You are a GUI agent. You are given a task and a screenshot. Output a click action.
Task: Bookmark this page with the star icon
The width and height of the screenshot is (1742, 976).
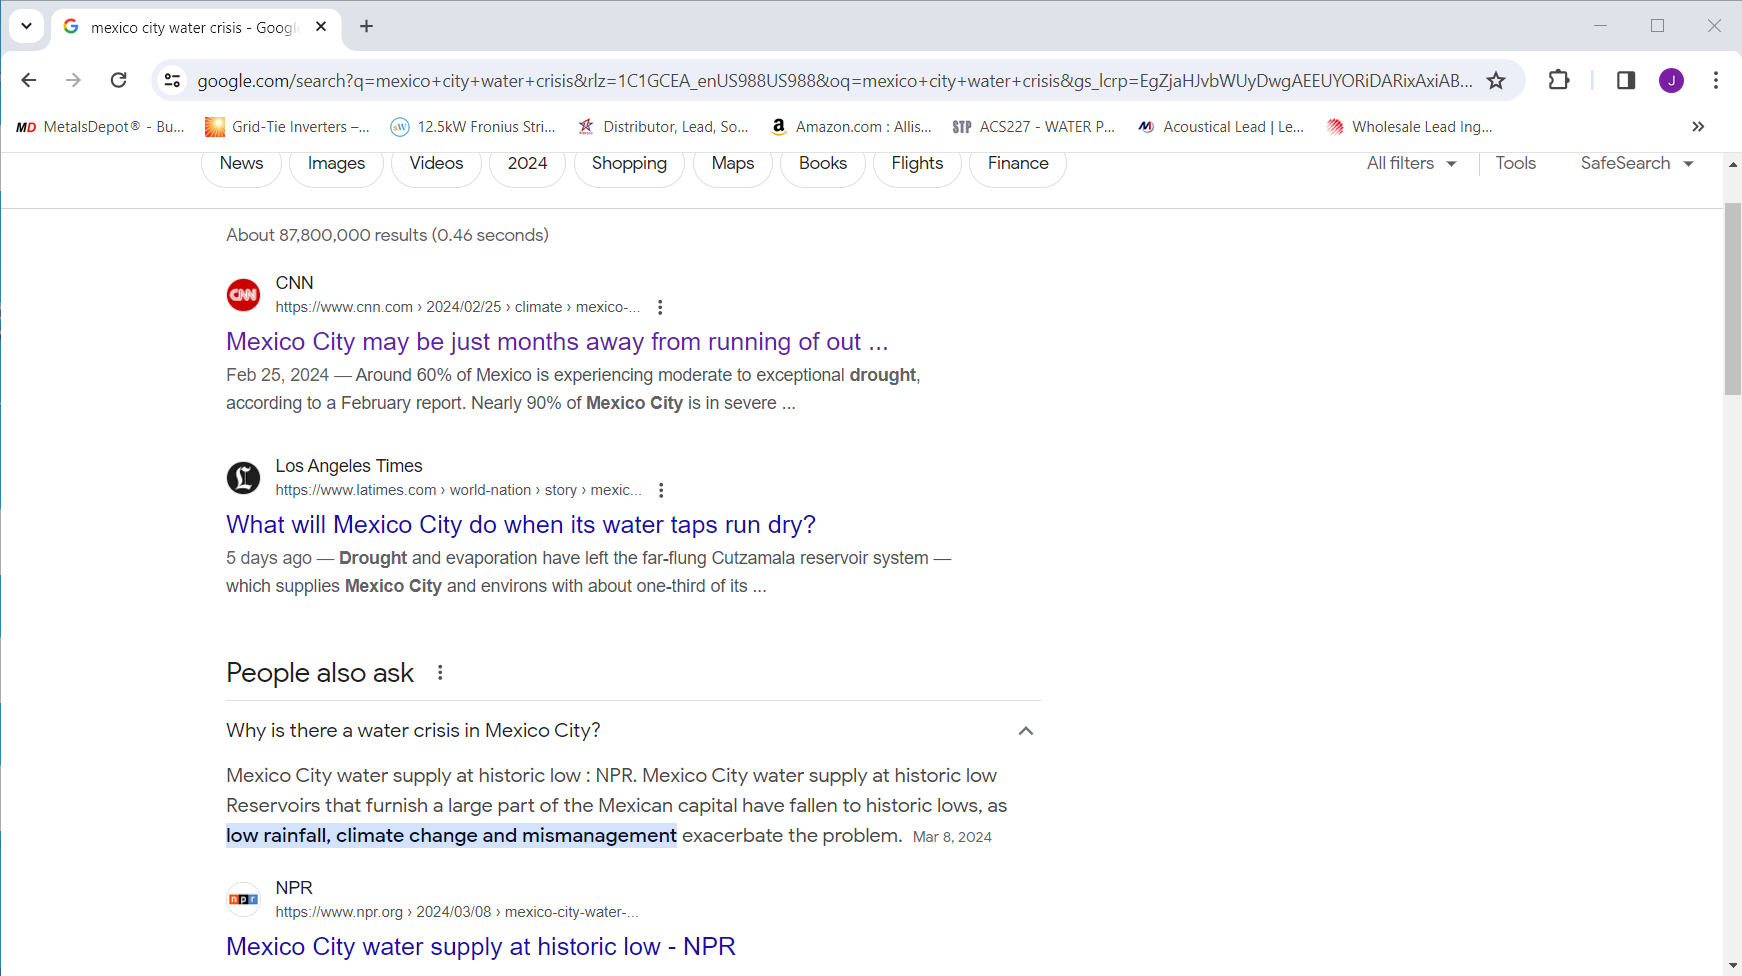pyautogui.click(x=1495, y=80)
